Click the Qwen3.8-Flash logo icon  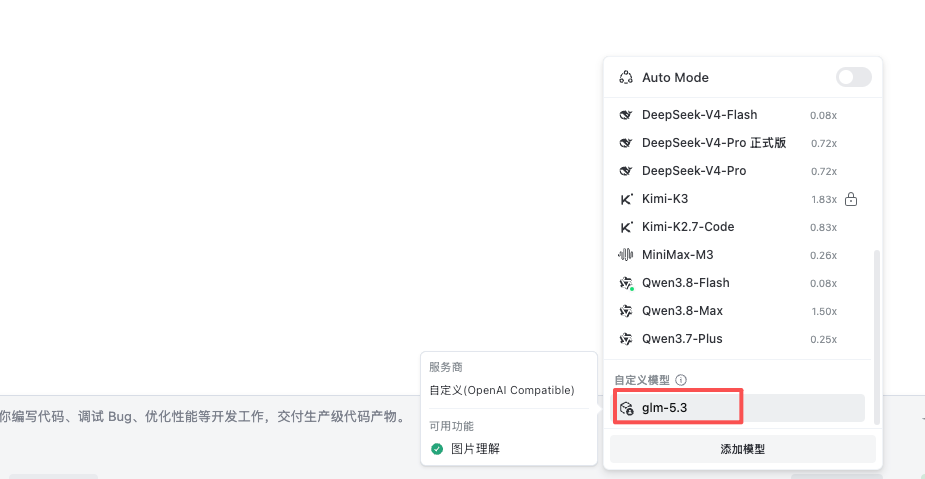tap(625, 283)
